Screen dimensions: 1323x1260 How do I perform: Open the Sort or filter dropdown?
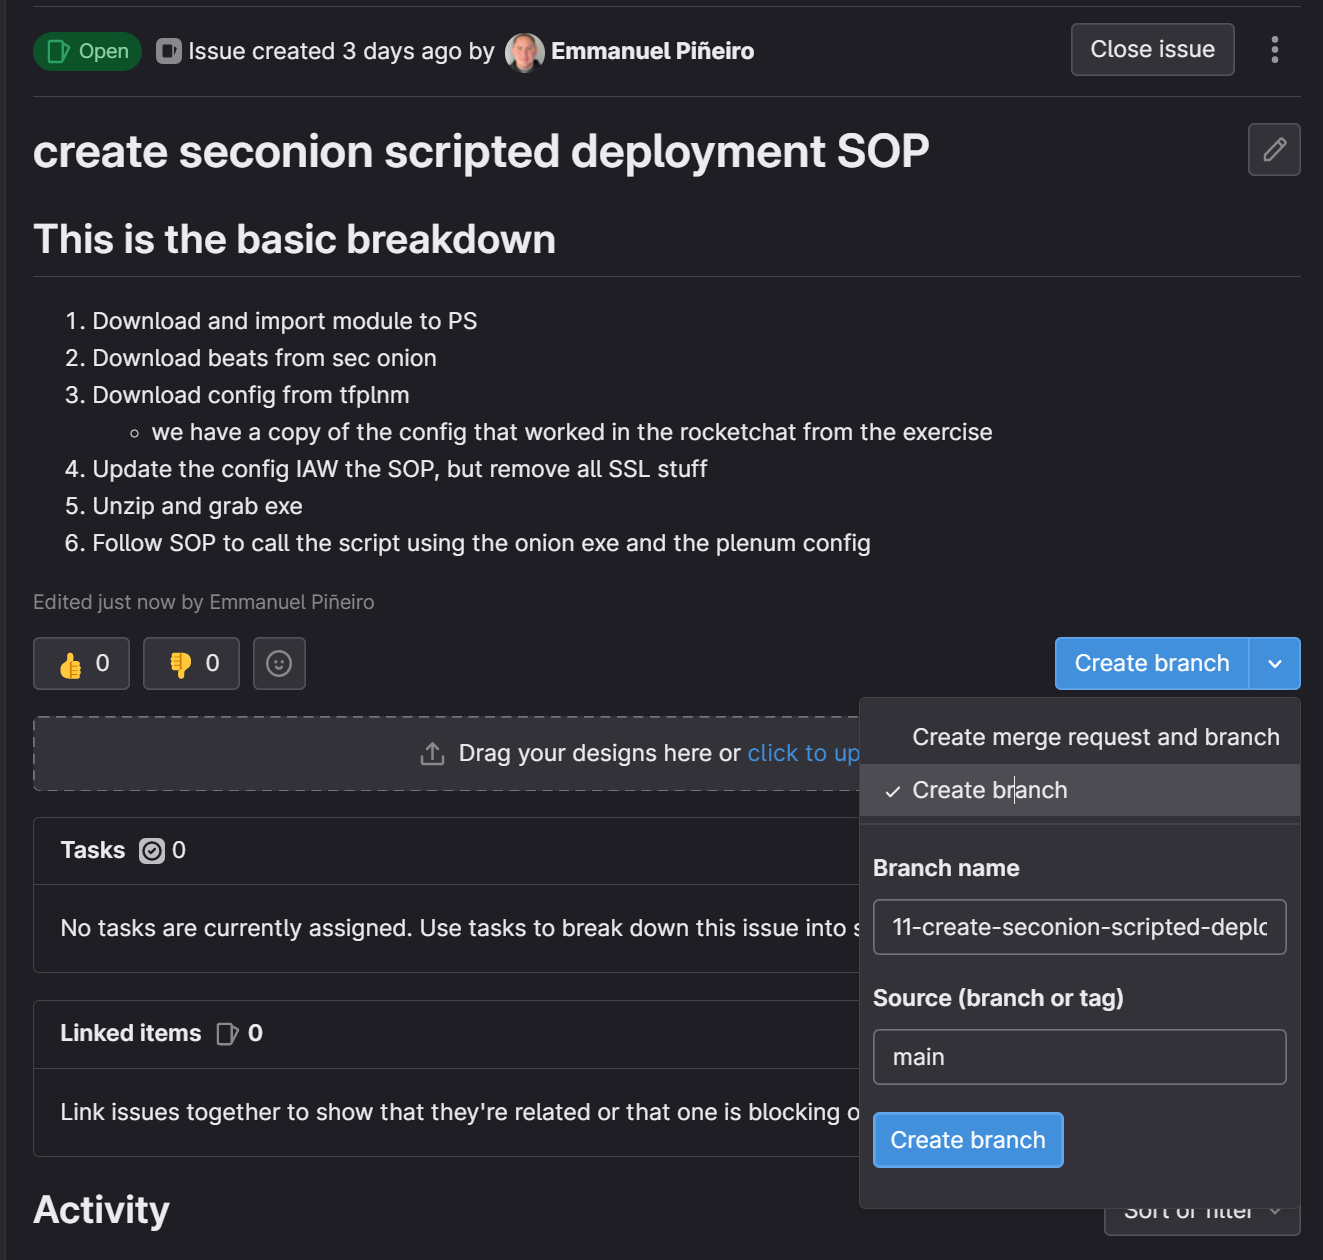[x=1202, y=1213]
